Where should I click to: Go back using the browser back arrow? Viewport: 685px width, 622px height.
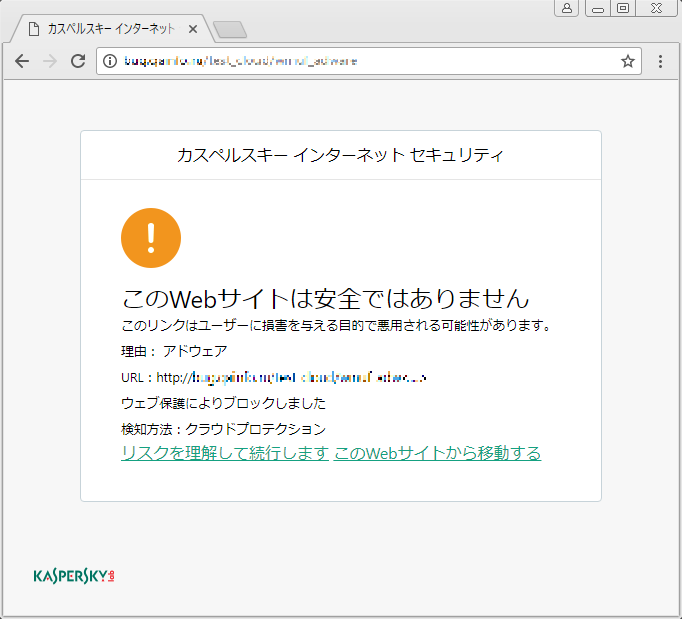pyautogui.click(x=22, y=61)
